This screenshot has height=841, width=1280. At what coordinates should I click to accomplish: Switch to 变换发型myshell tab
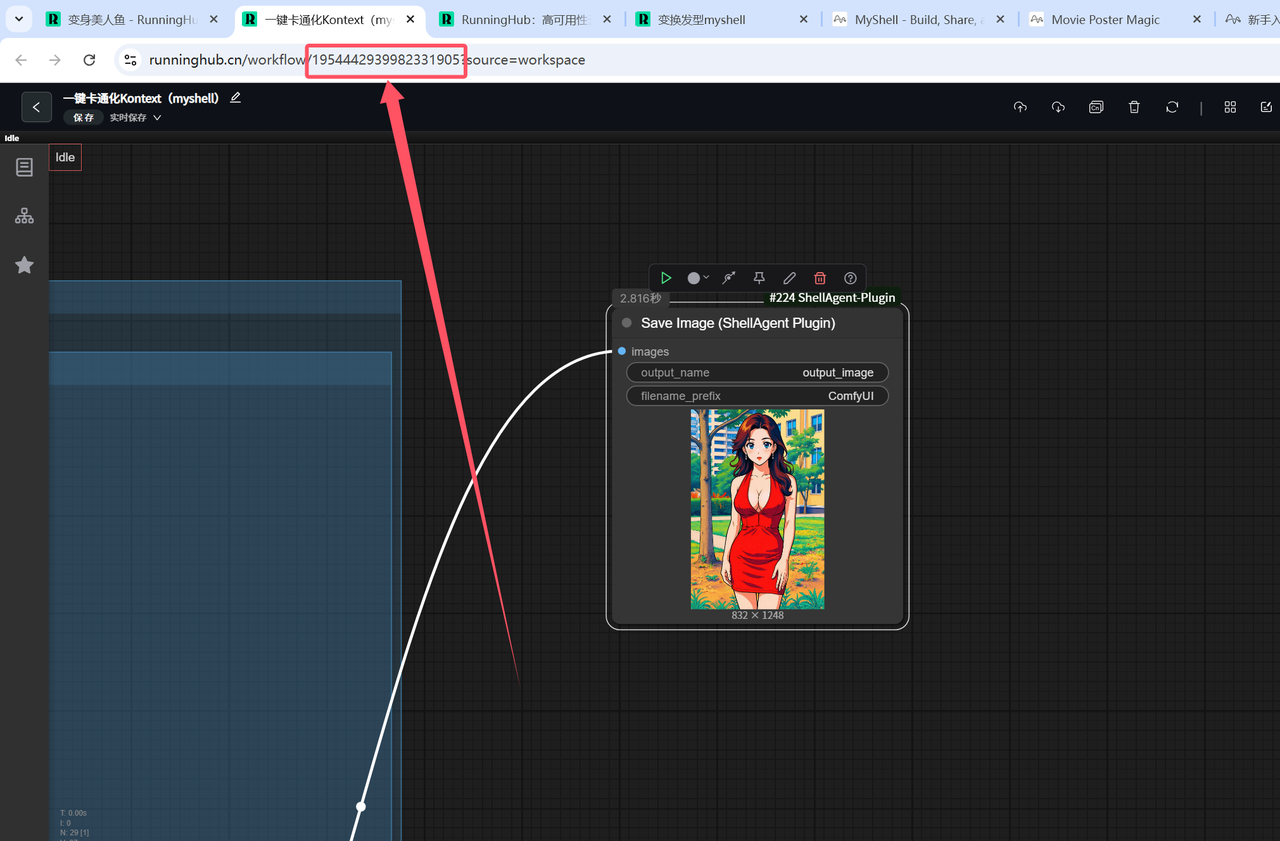click(x=722, y=19)
